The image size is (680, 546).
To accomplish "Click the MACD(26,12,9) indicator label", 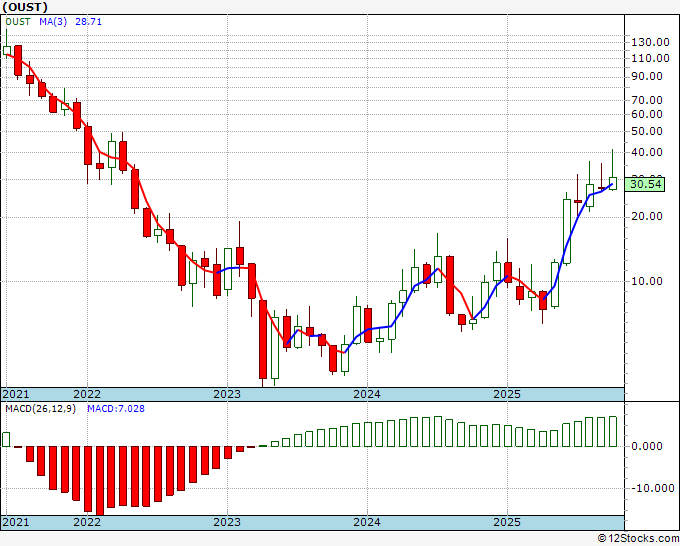I will [x=40, y=409].
